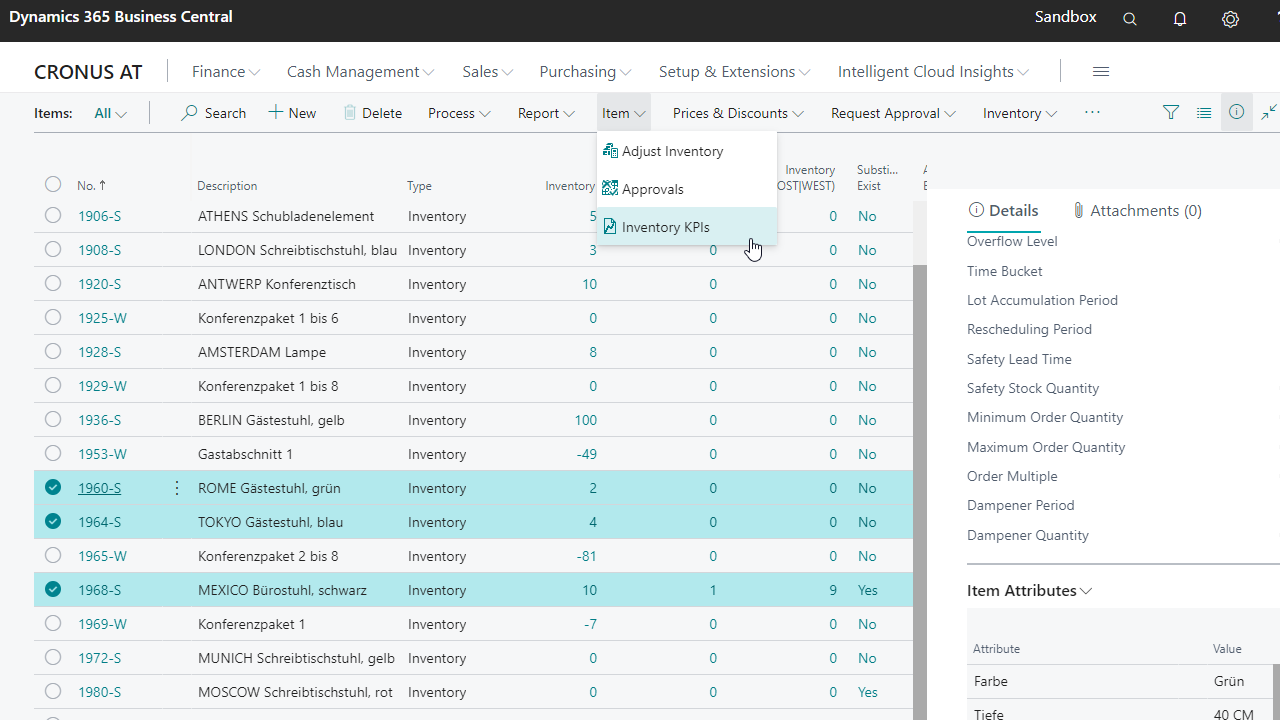Collapse the Item Attributes section

1029,591
